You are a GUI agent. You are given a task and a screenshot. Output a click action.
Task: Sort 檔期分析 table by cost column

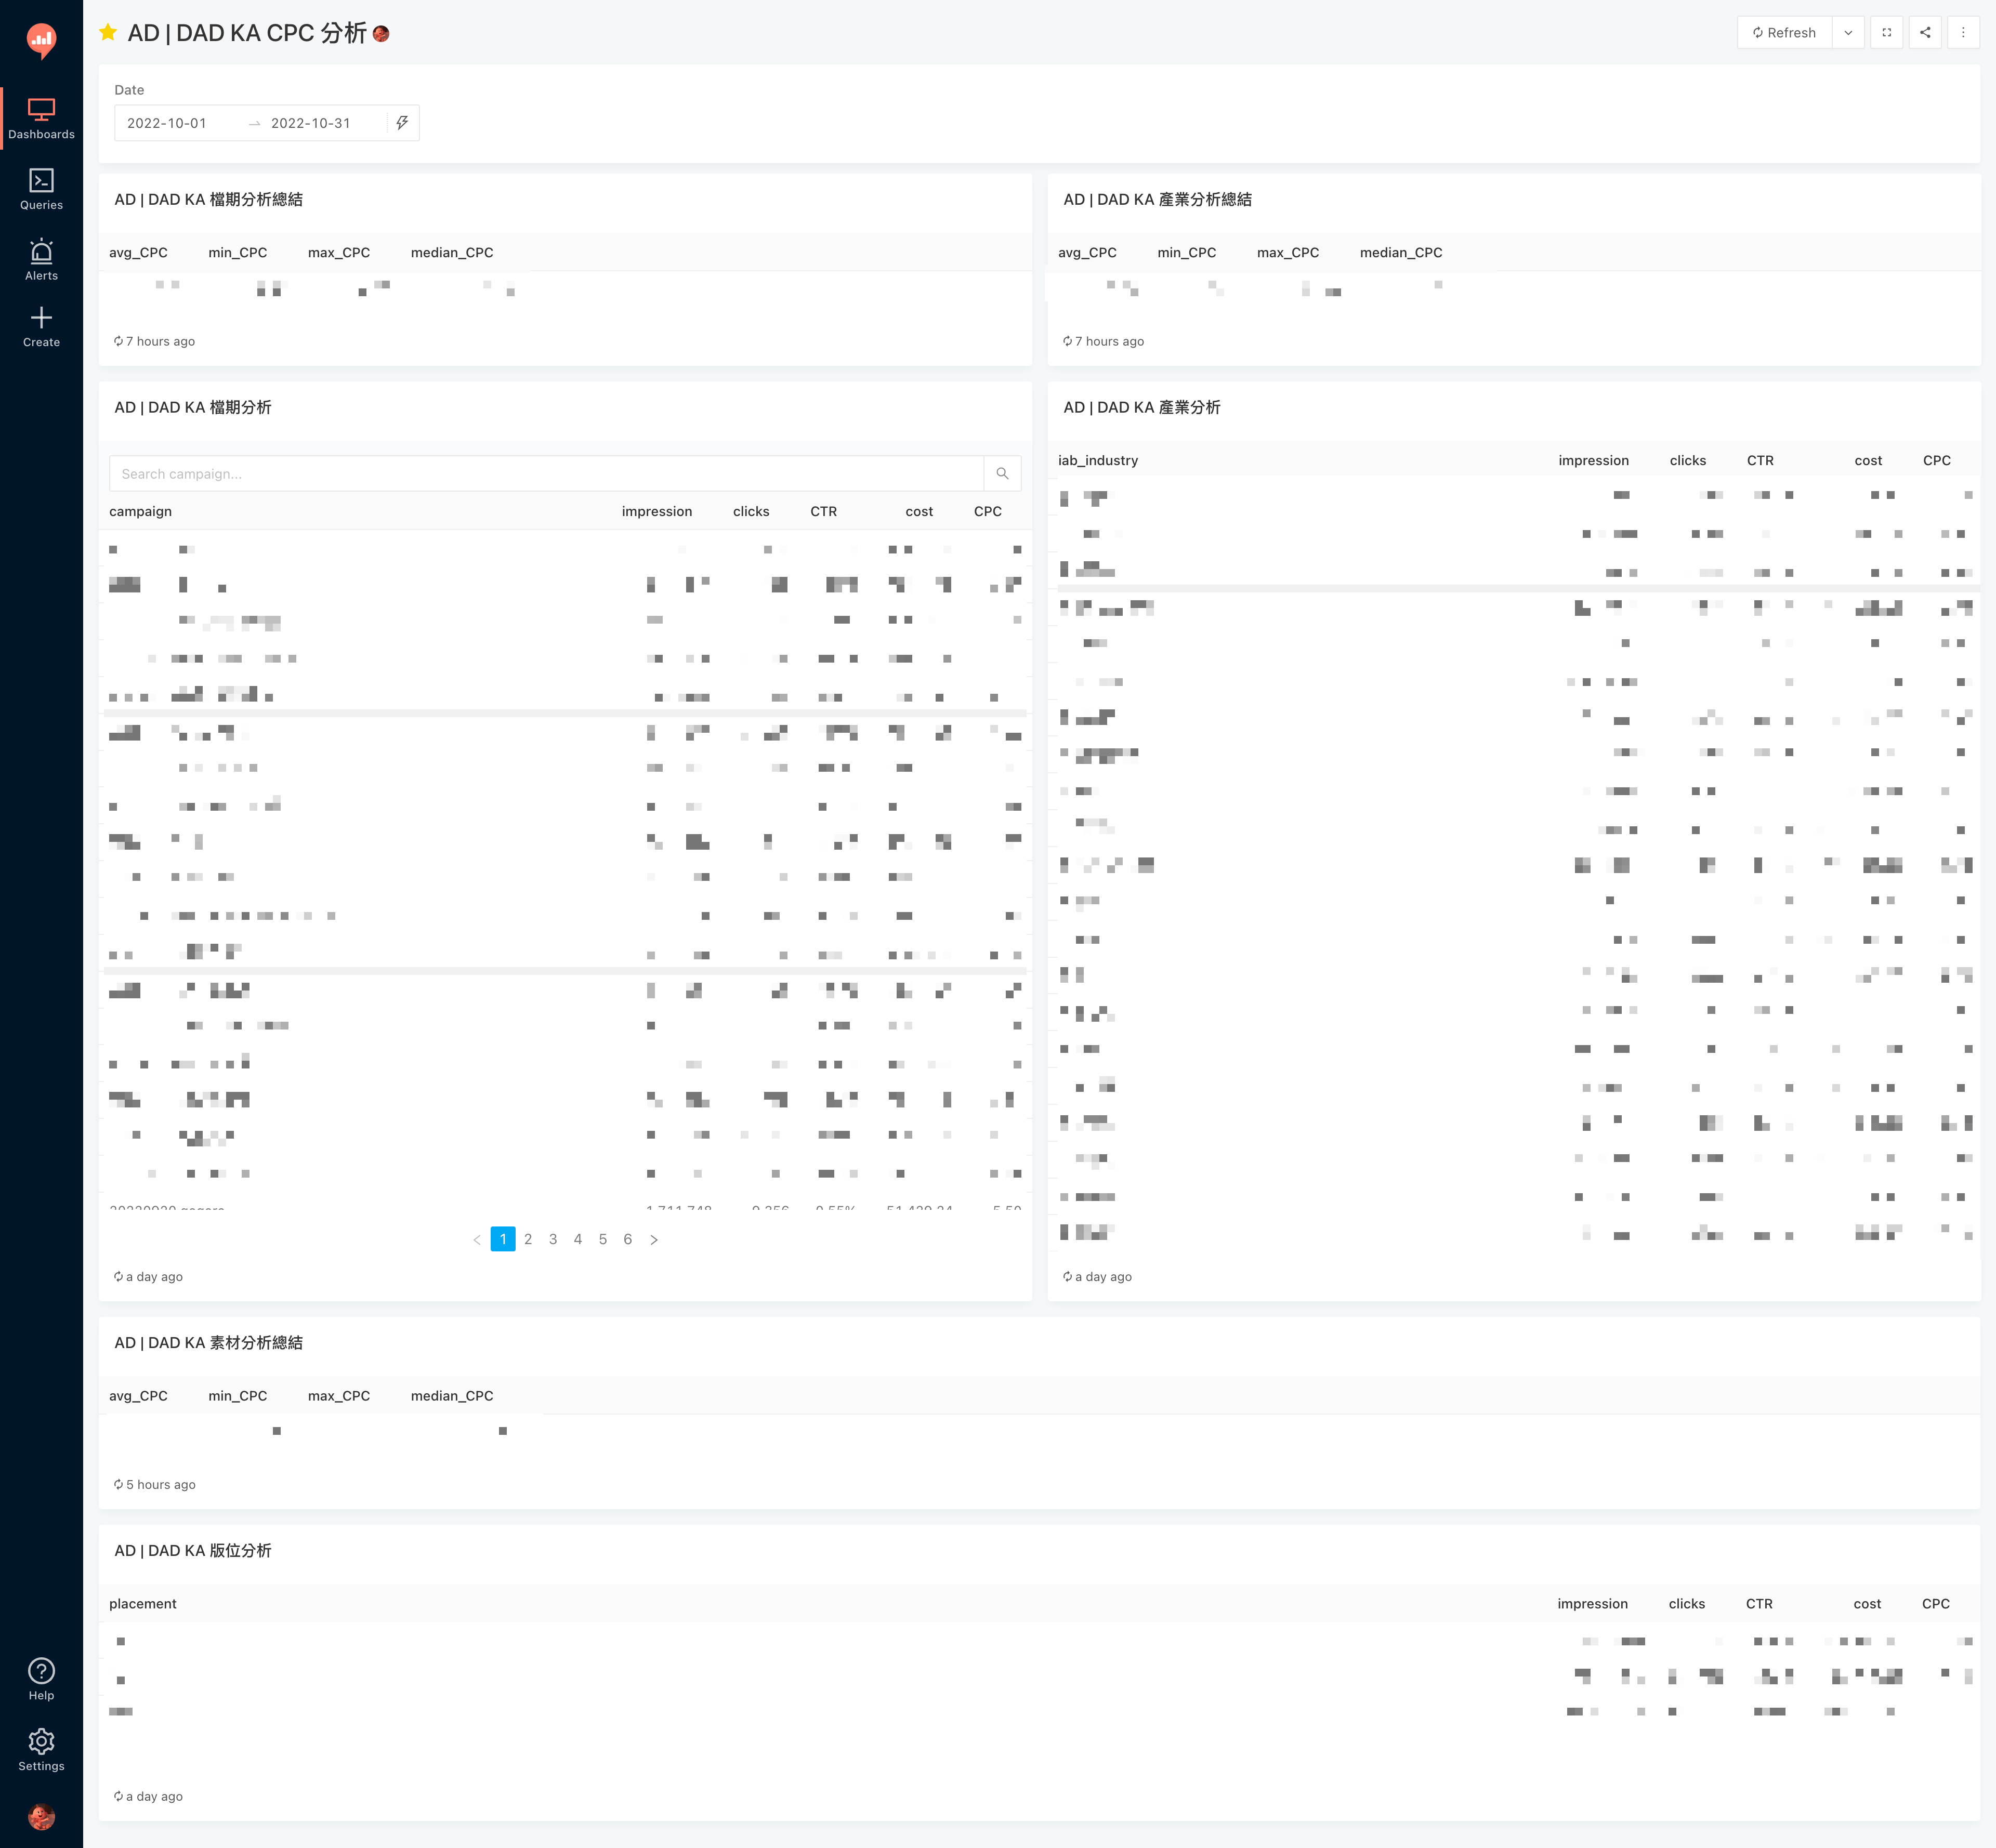click(919, 511)
